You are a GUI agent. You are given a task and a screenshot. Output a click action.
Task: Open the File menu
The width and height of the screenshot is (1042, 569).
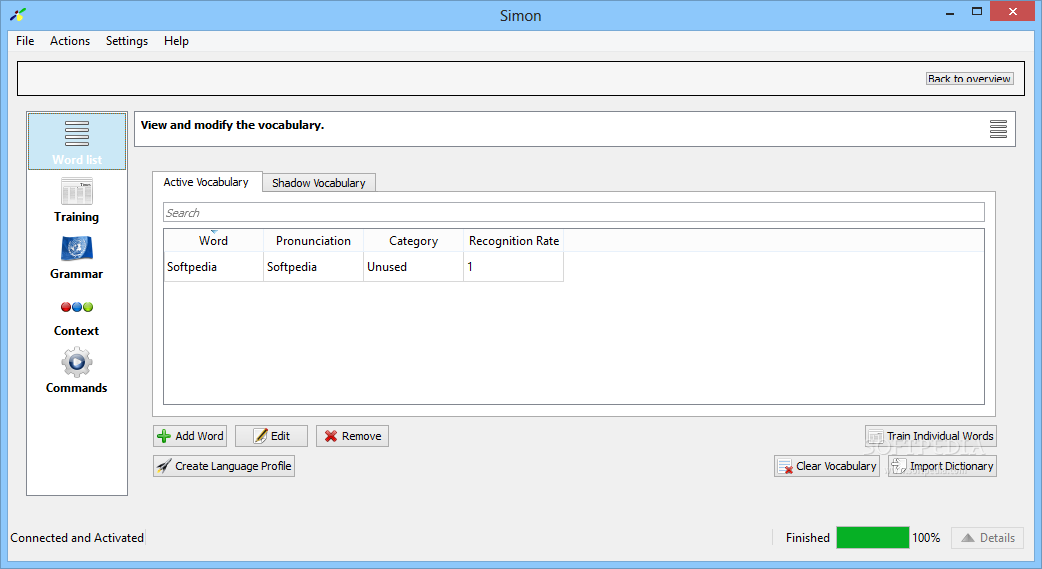(25, 41)
